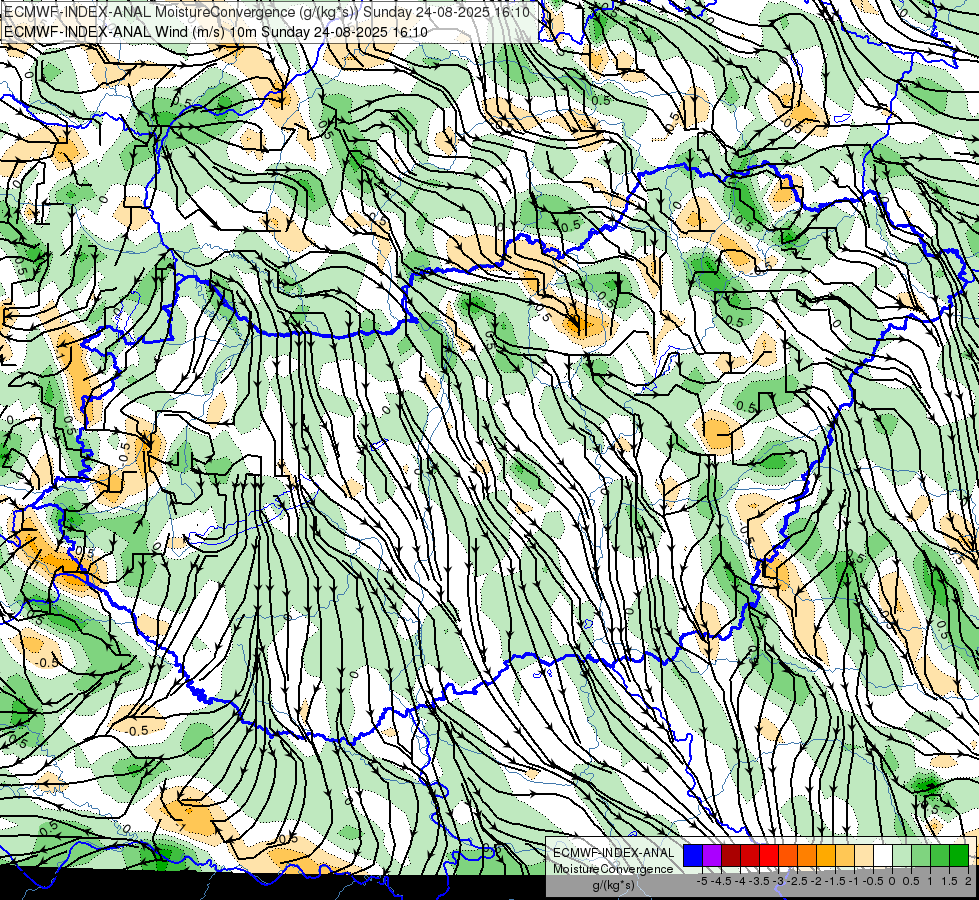The image size is (979, 900).
Task: Click the 'g/(kg*s)' unit label in legend
Action: pyautogui.click(x=613, y=885)
